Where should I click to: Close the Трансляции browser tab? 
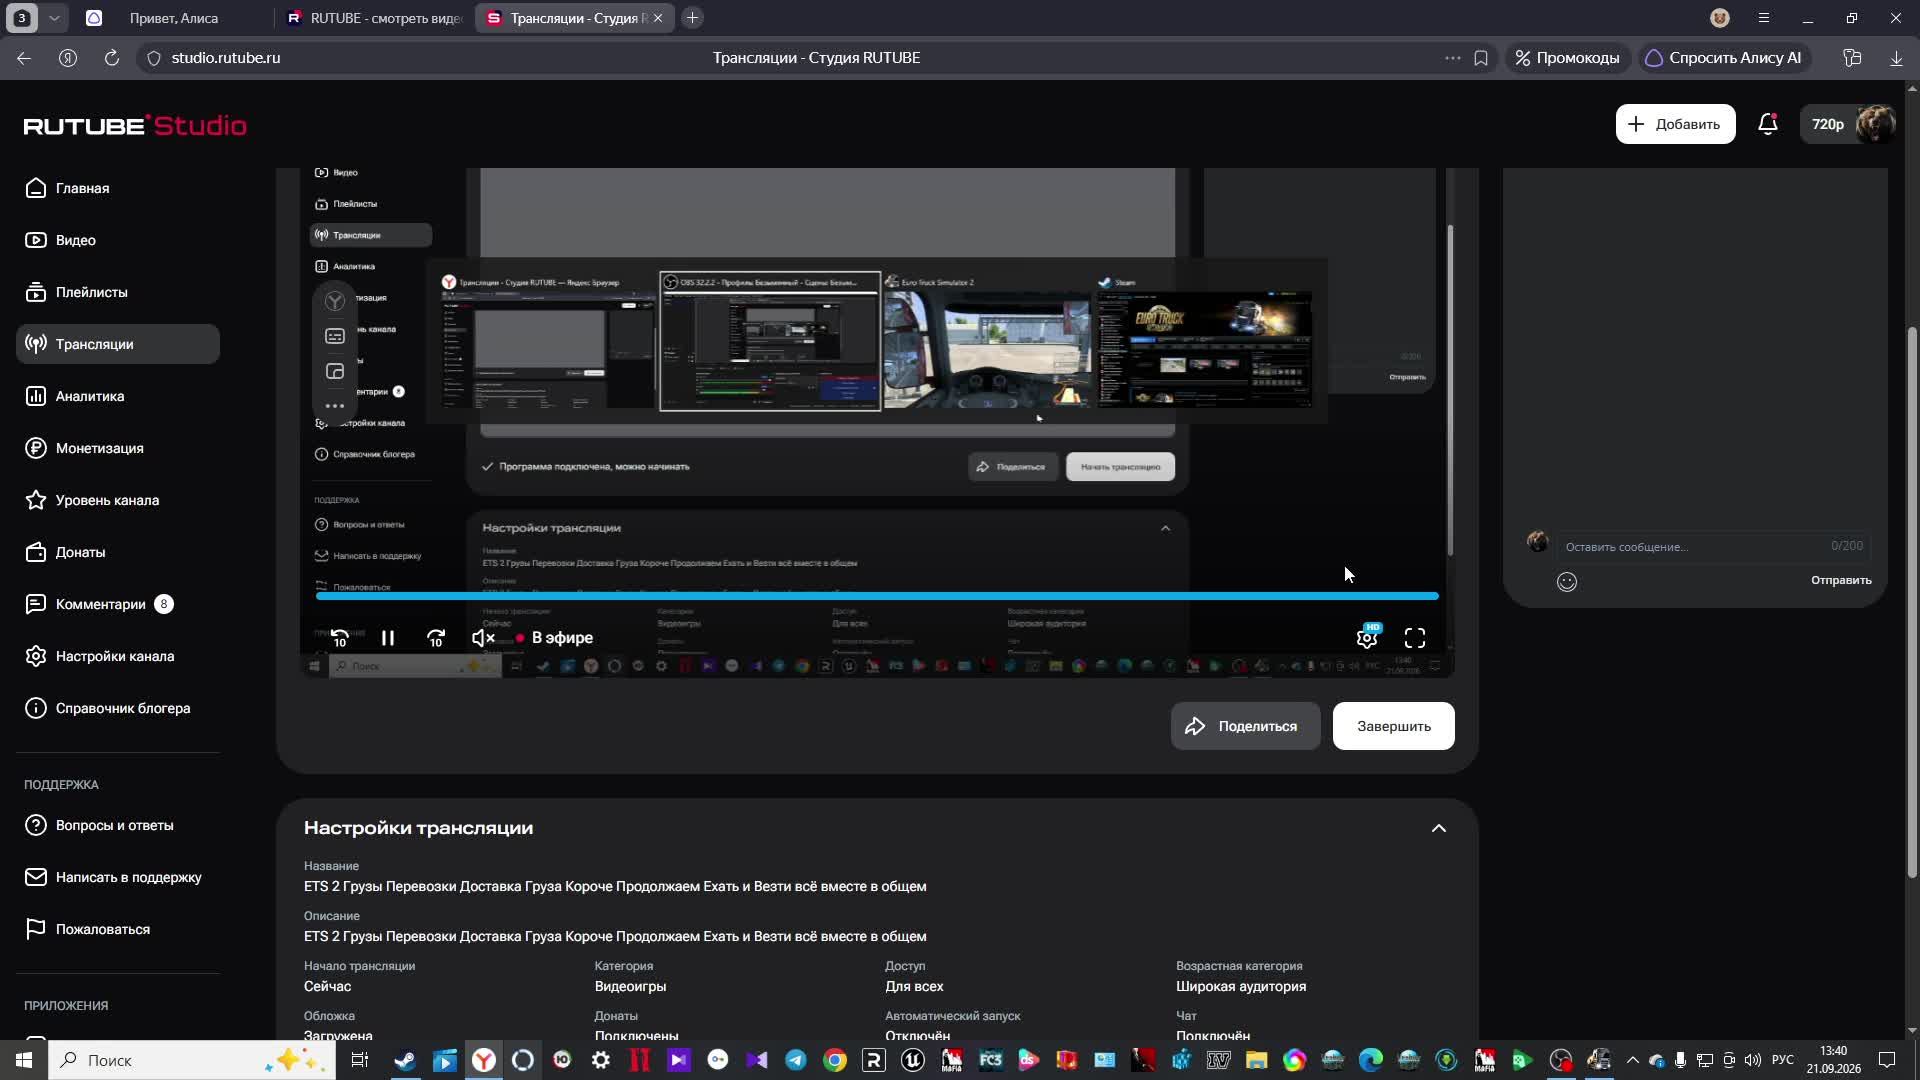(x=658, y=18)
